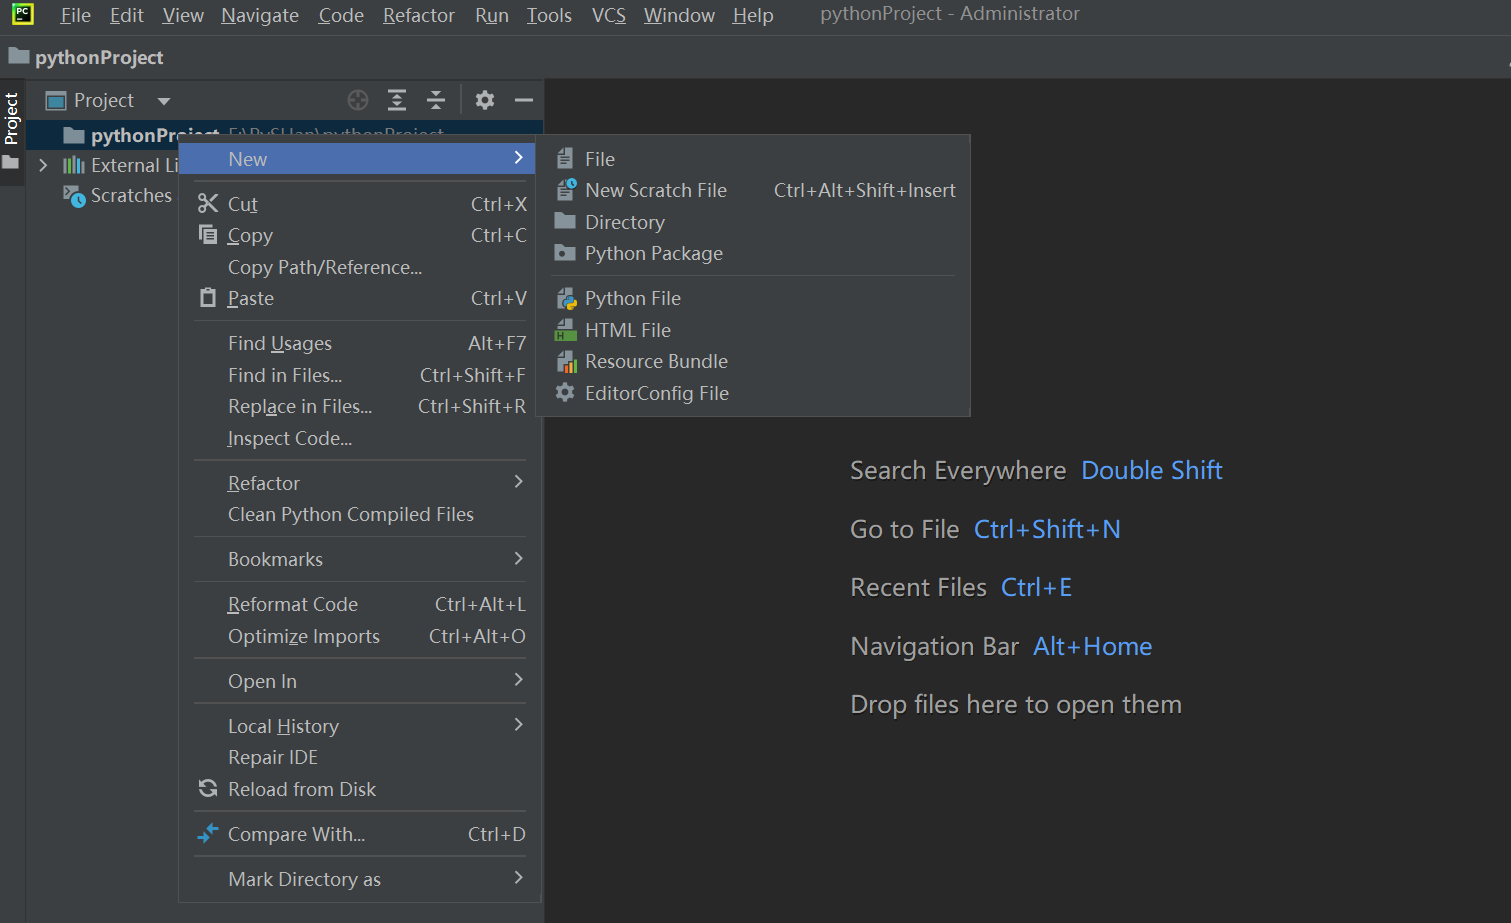This screenshot has width=1511, height=923.
Task: Open the Tools menu
Action: (549, 15)
